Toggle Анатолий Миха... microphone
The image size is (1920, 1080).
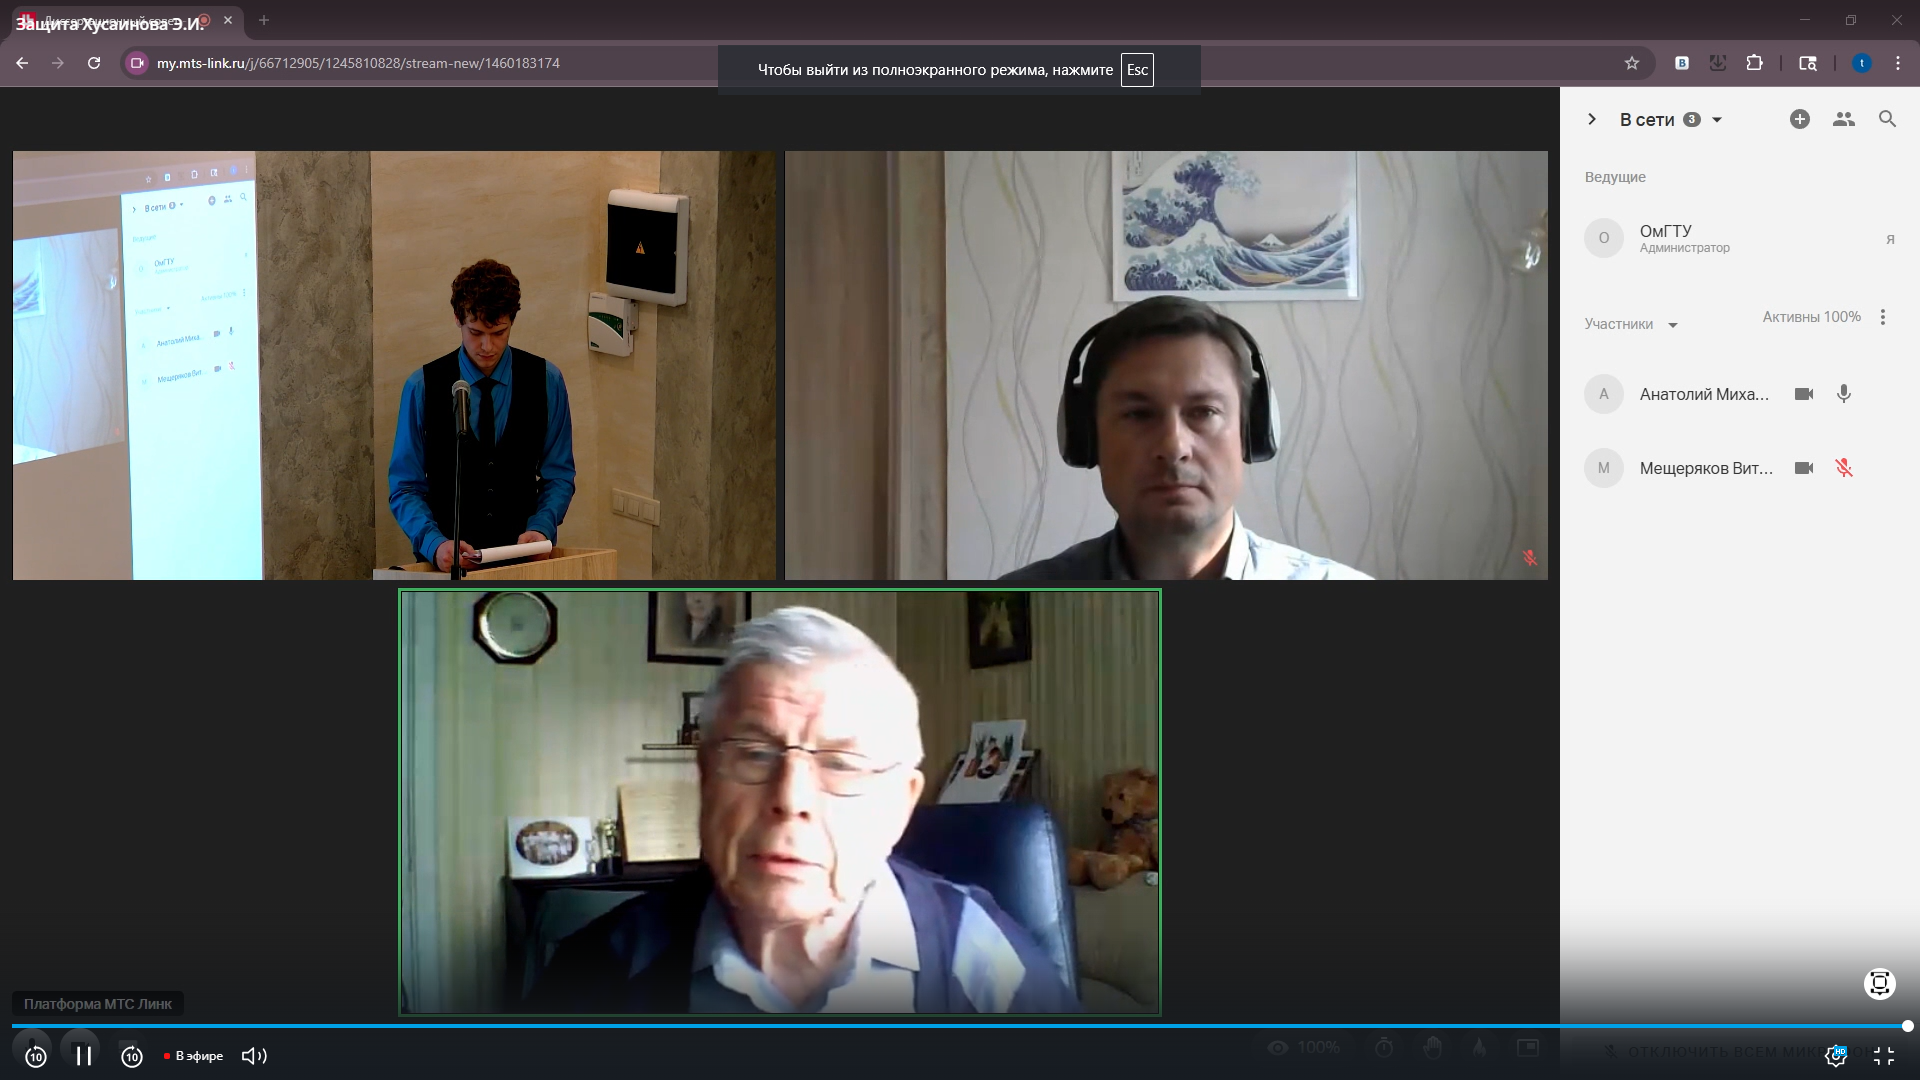tap(1844, 394)
